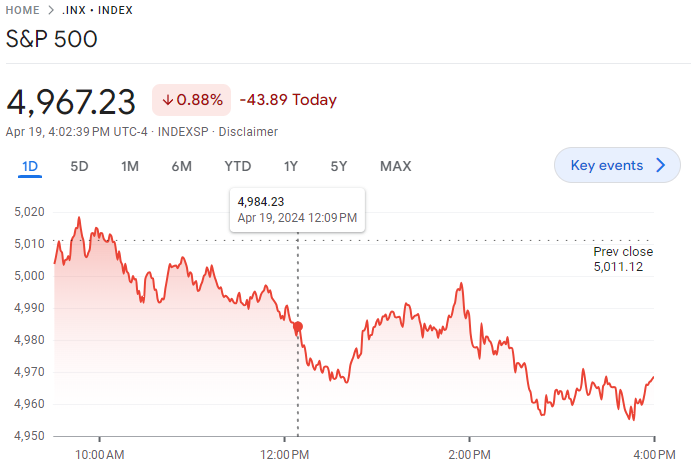Select the 6M chart range
Image resolution: width=691 pixels, height=469 pixels.
point(181,166)
